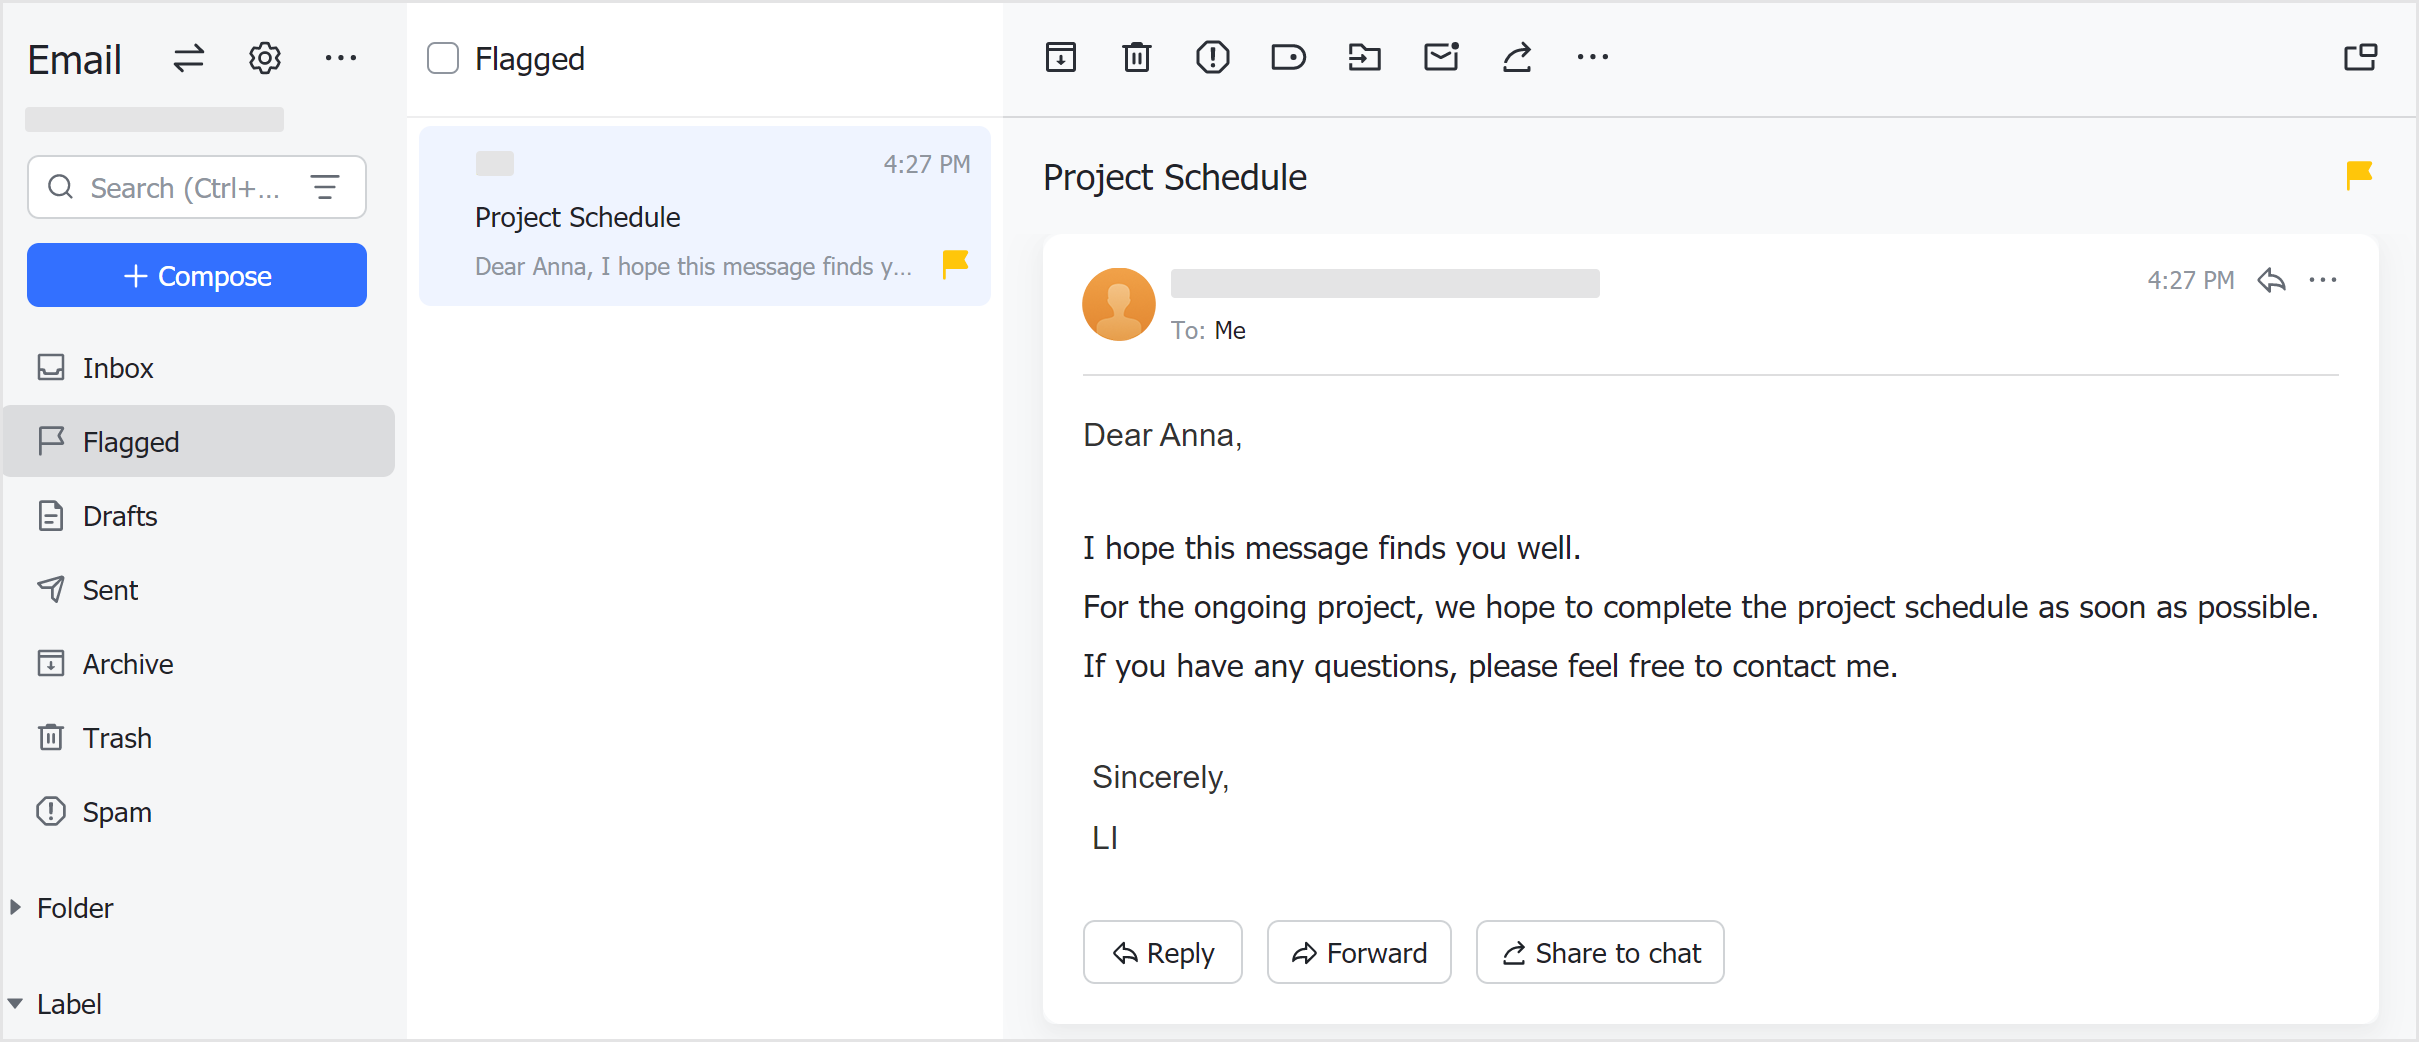This screenshot has height=1042, width=2419.
Task: Switch to the Inbox folder
Action: (x=117, y=367)
